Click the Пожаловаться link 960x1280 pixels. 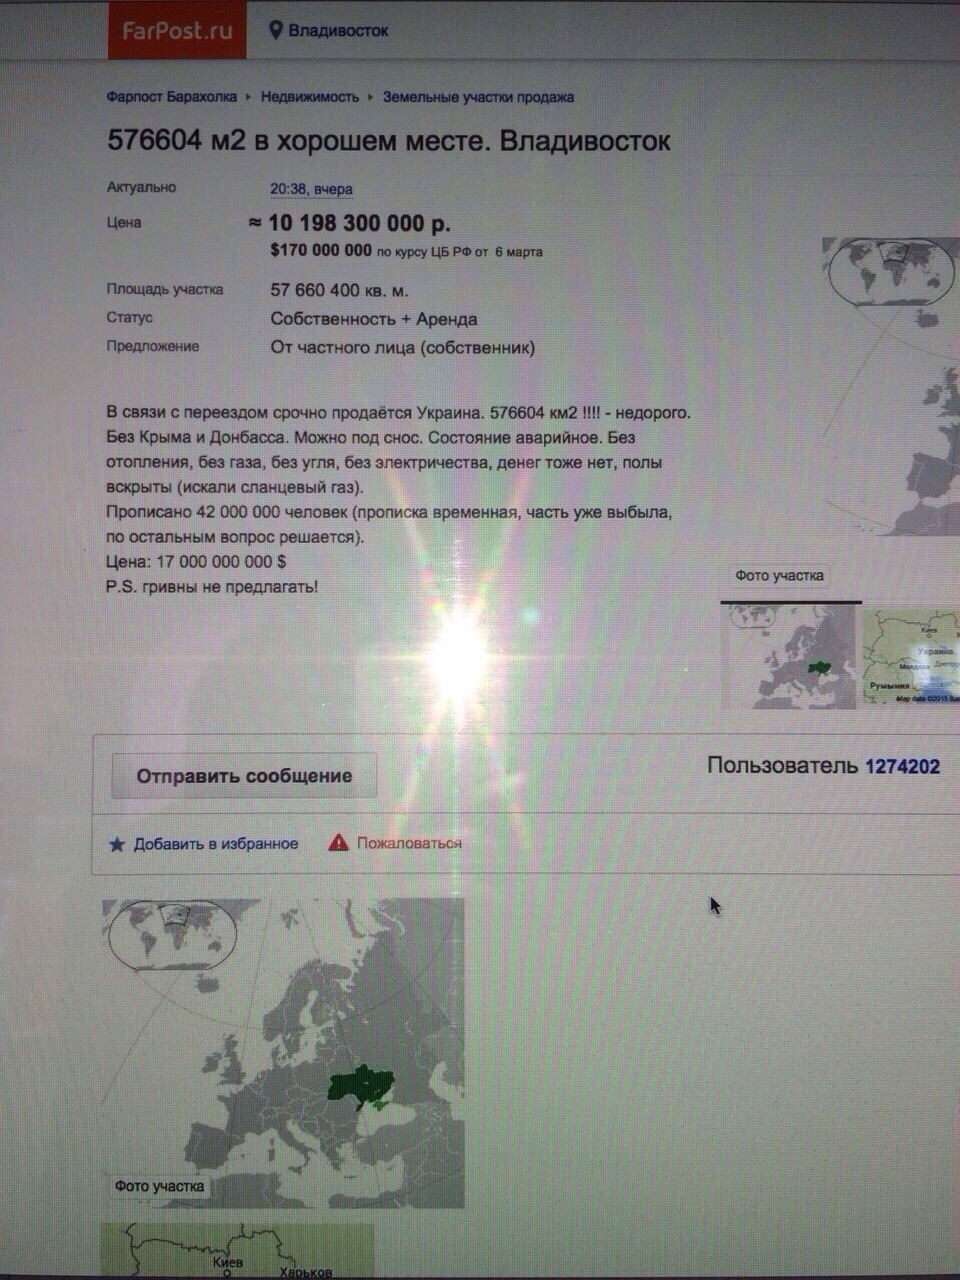pyautogui.click(x=409, y=843)
